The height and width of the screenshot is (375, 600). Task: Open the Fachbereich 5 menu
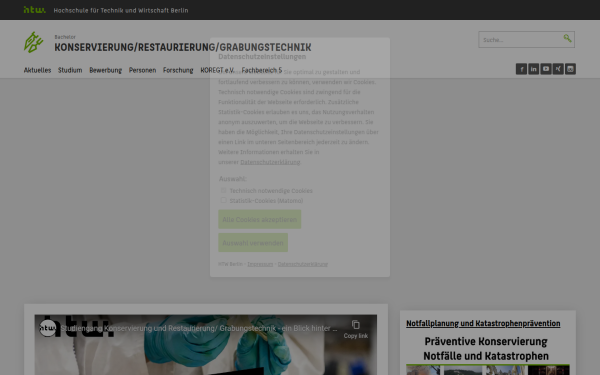262,70
